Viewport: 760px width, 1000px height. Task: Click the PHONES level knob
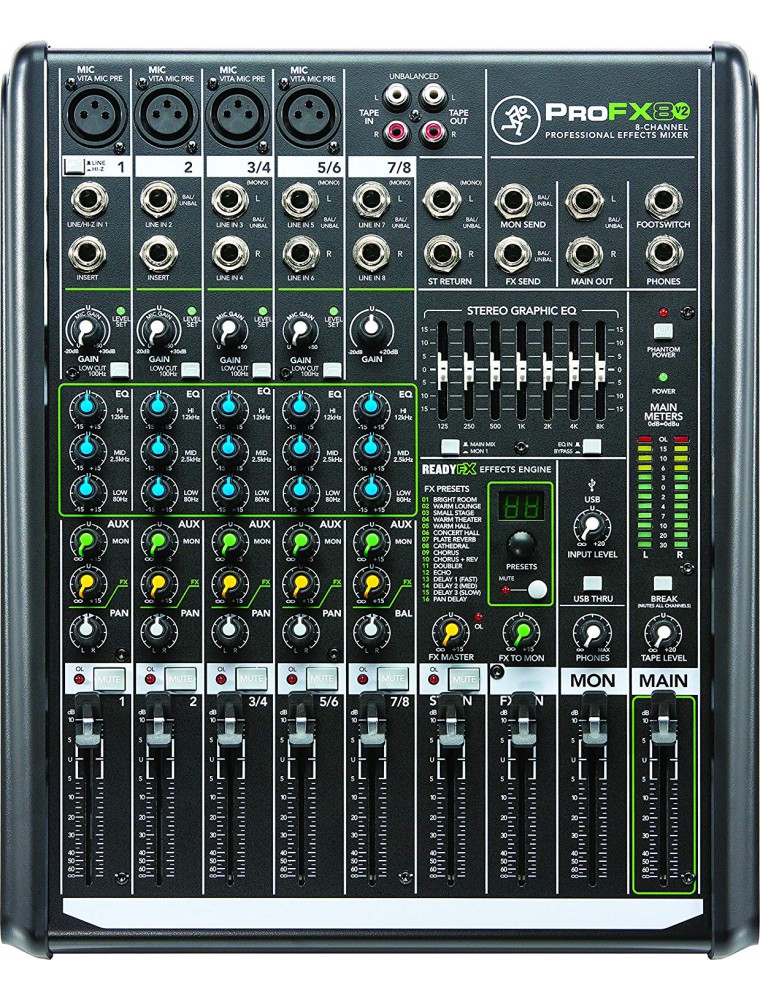coord(592,633)
